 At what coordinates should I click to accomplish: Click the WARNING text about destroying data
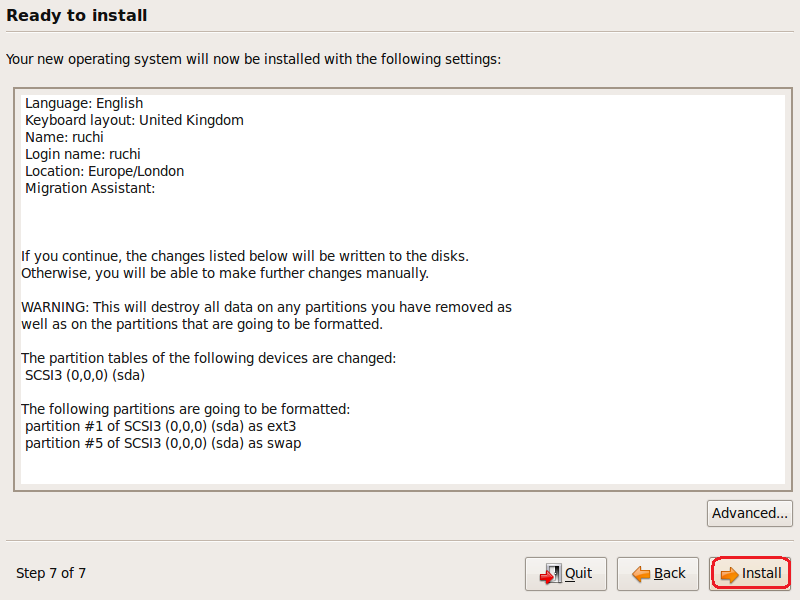[x=266, y=307]
